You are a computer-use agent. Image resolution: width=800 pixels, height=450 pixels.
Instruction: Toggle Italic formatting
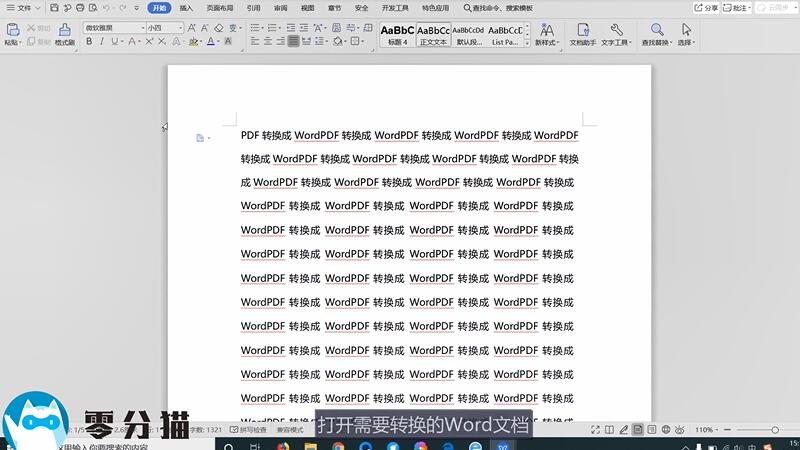click(x=101, y=42)
